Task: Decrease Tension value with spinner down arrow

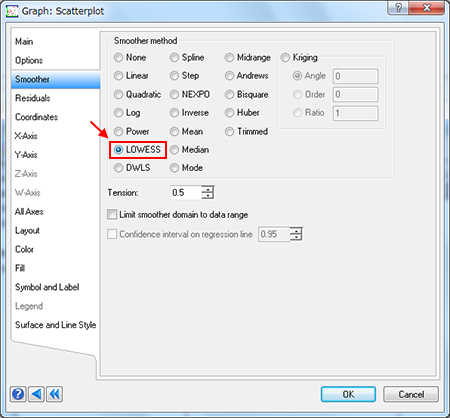Action: click(208, 196)
